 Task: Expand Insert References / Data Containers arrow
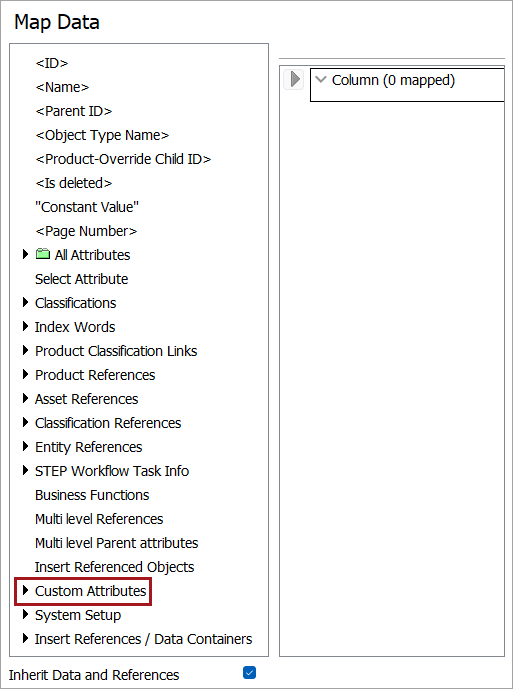[25, 638]
